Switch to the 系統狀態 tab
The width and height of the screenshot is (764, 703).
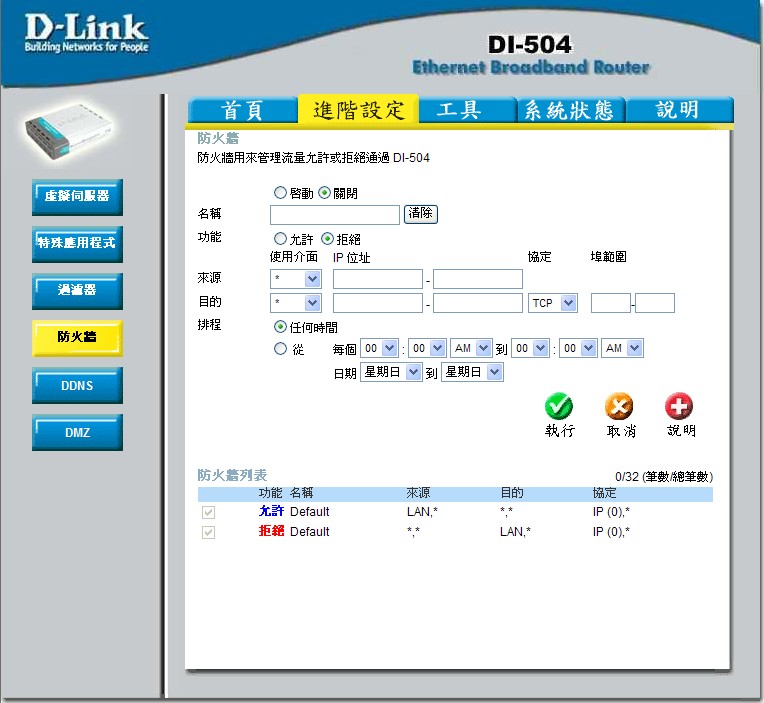coord(569,110)
